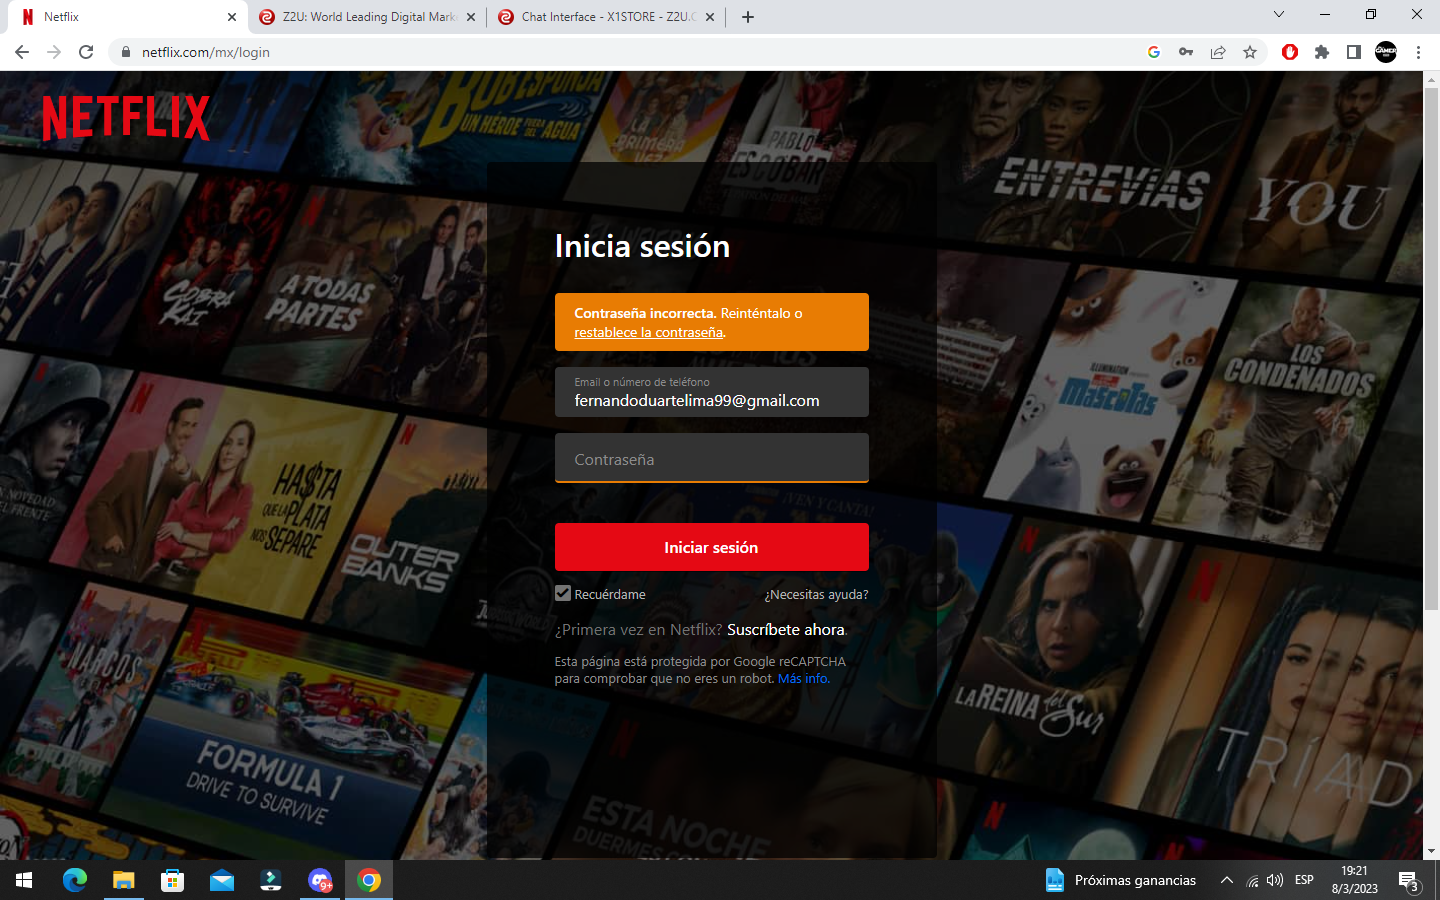Open new tab with plus button
The image size is (1440, 900).
tap(748, 17)
